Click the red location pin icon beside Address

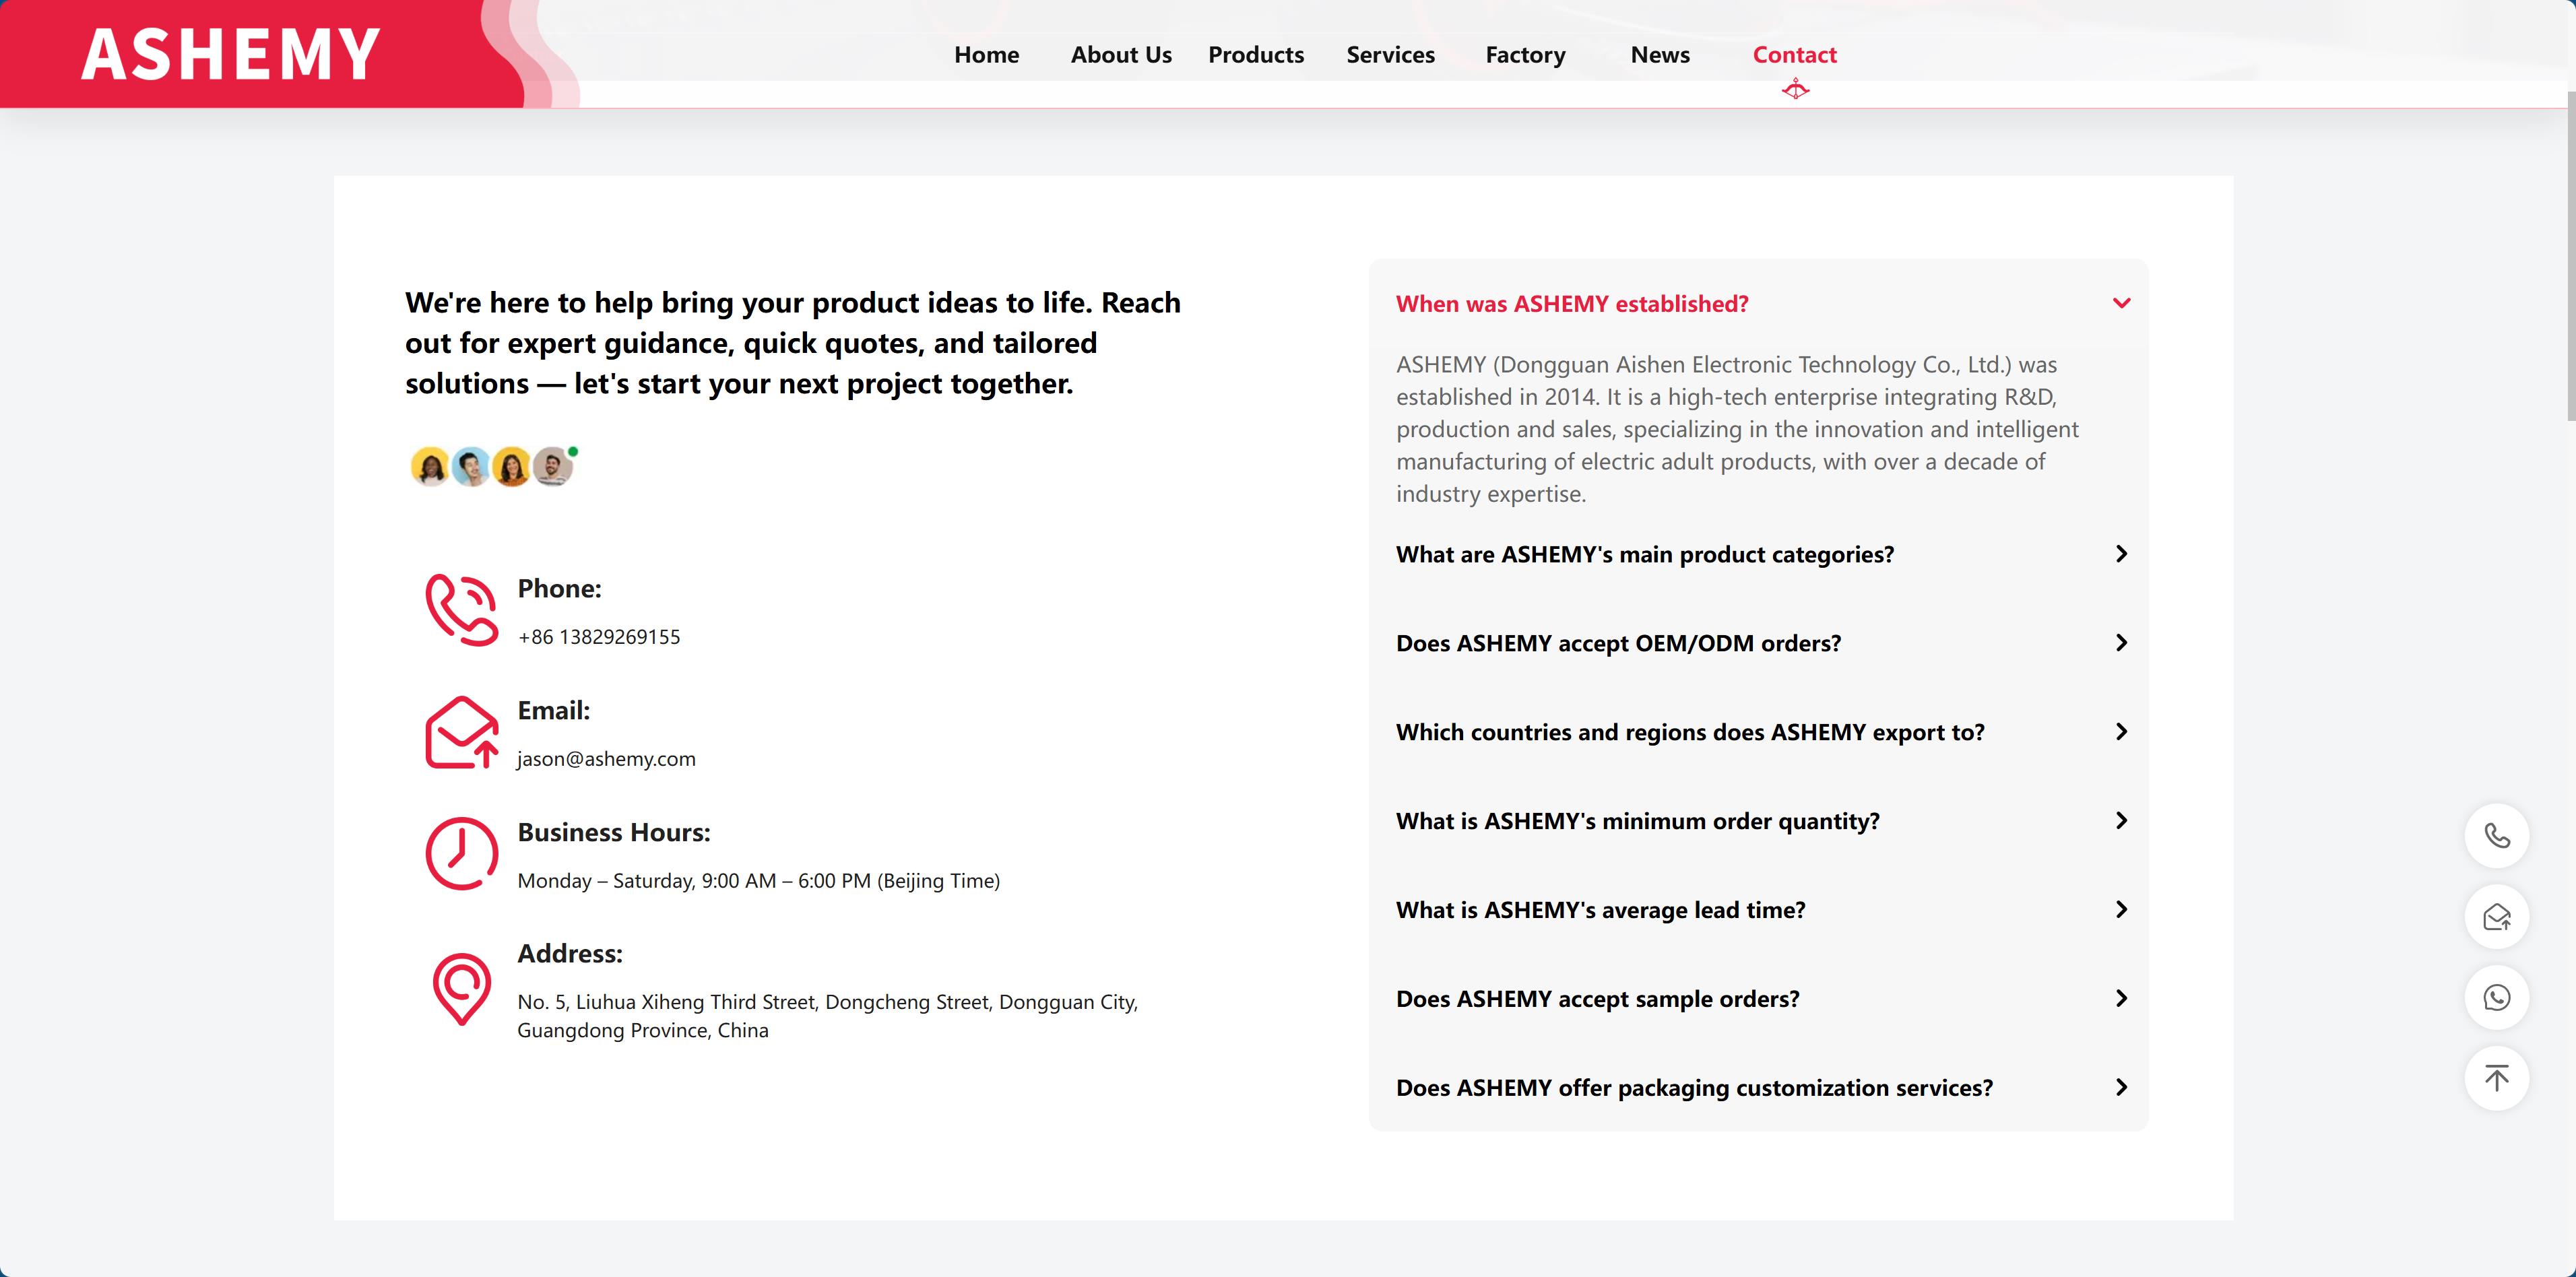coord(461,989)
